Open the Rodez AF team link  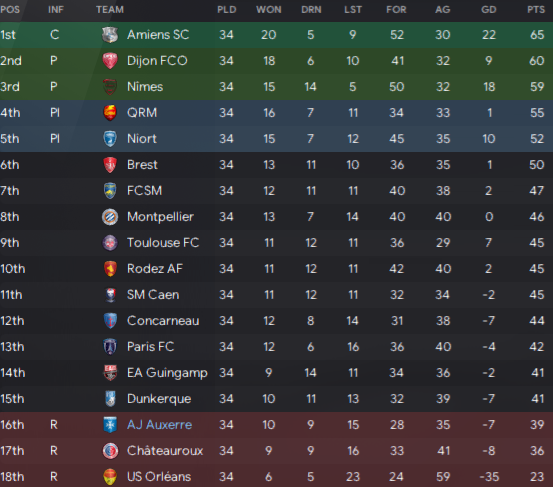pos(155,269)
